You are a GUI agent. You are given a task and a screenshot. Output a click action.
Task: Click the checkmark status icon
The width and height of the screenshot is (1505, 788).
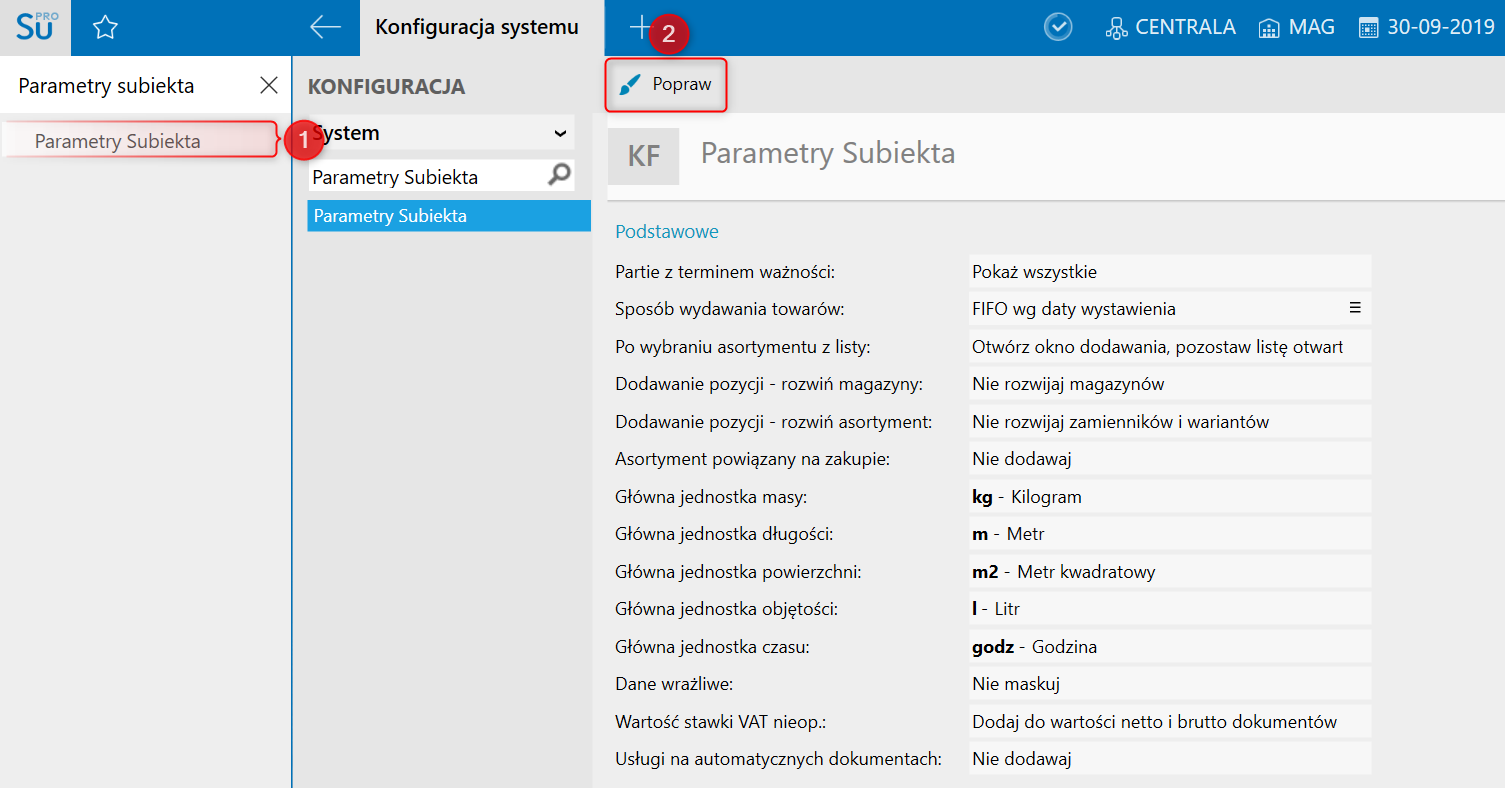point(1058,28)
